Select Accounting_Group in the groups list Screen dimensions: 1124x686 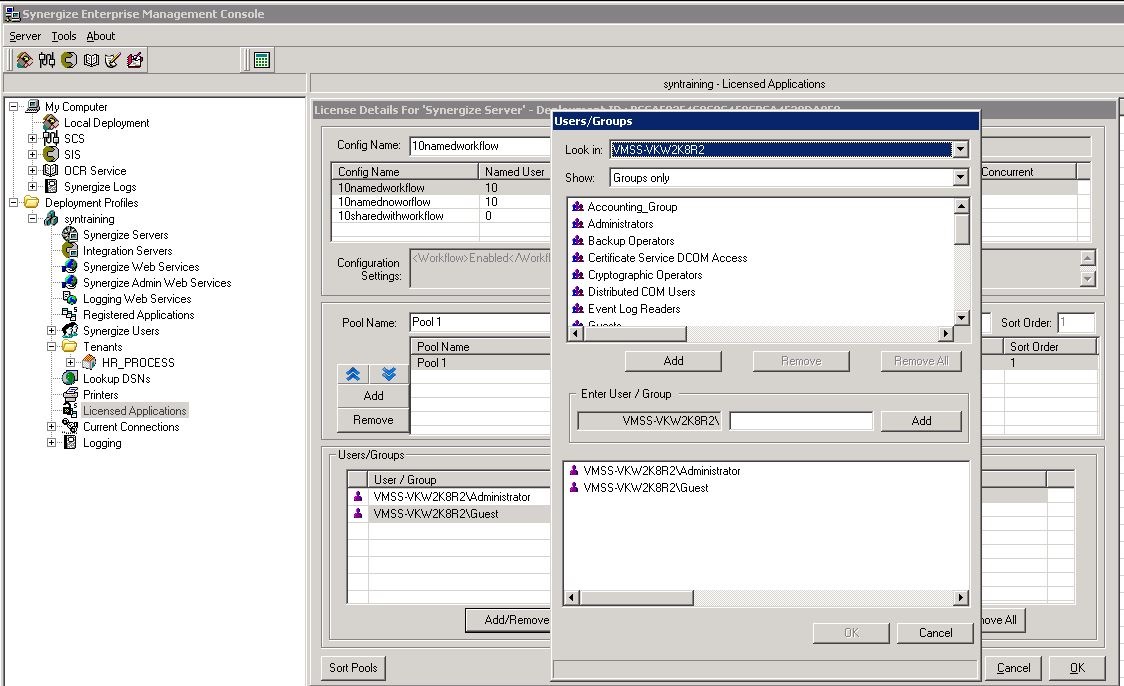[x=632, y=206]
